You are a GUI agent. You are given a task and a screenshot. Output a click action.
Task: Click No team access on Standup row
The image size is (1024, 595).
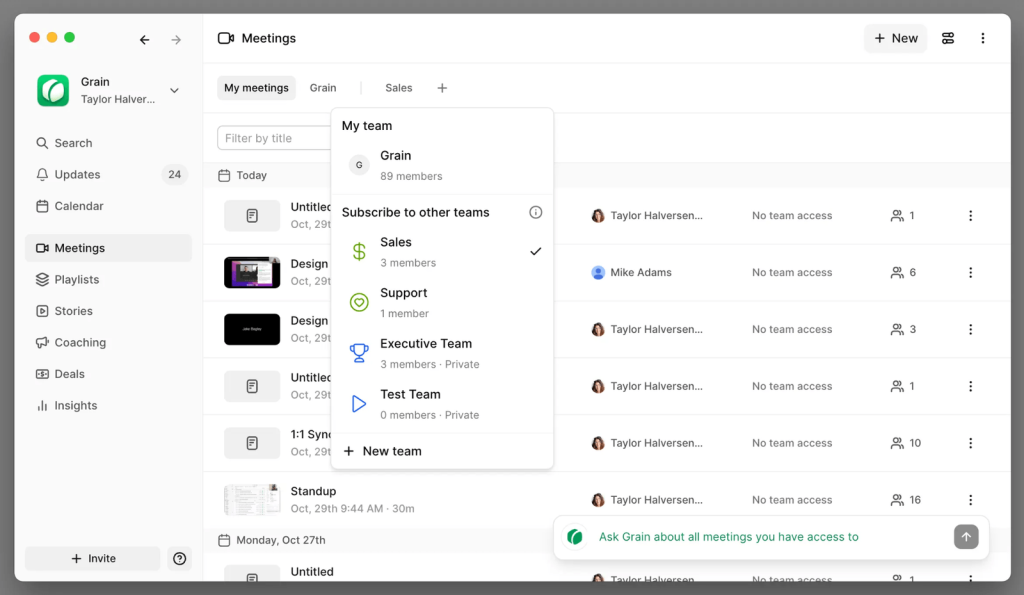(792, 500)
